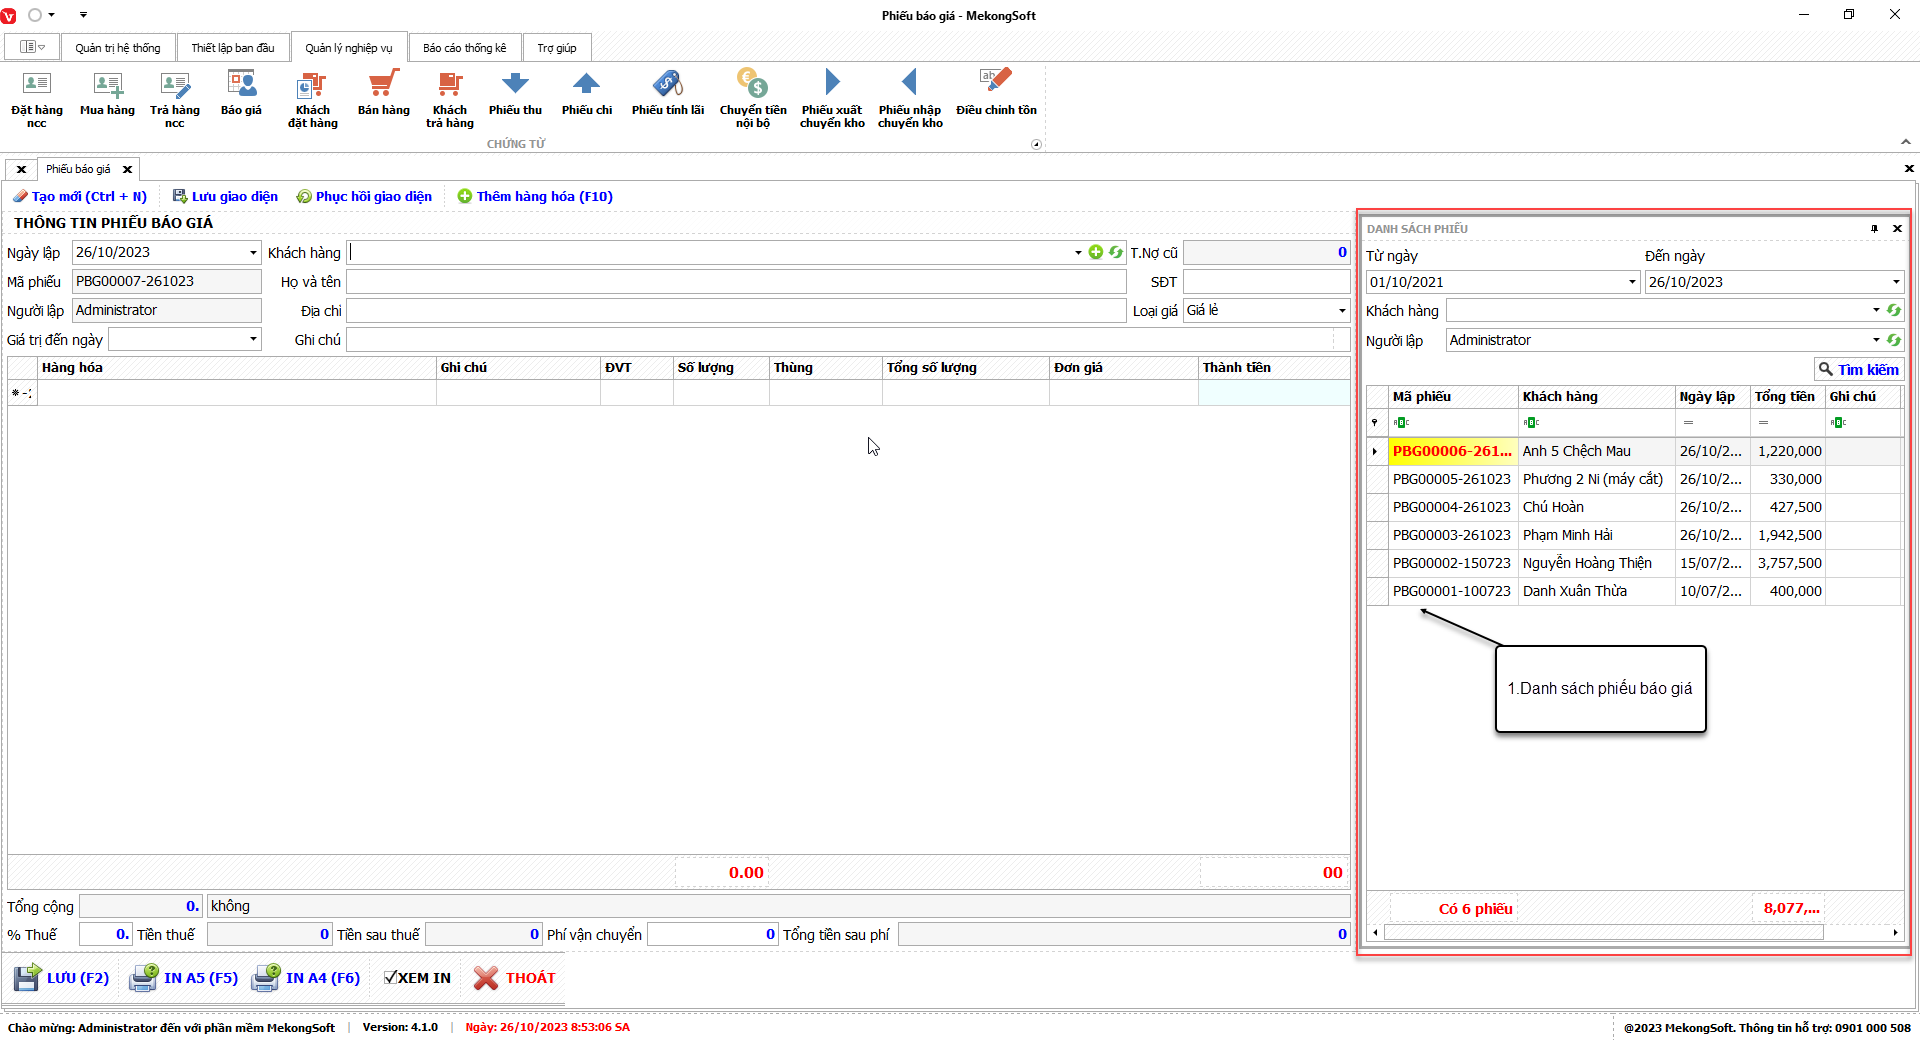Pin the Danh sách phiếu panel
This screenshot has height=1040, width=1920.
point(1874,229)
